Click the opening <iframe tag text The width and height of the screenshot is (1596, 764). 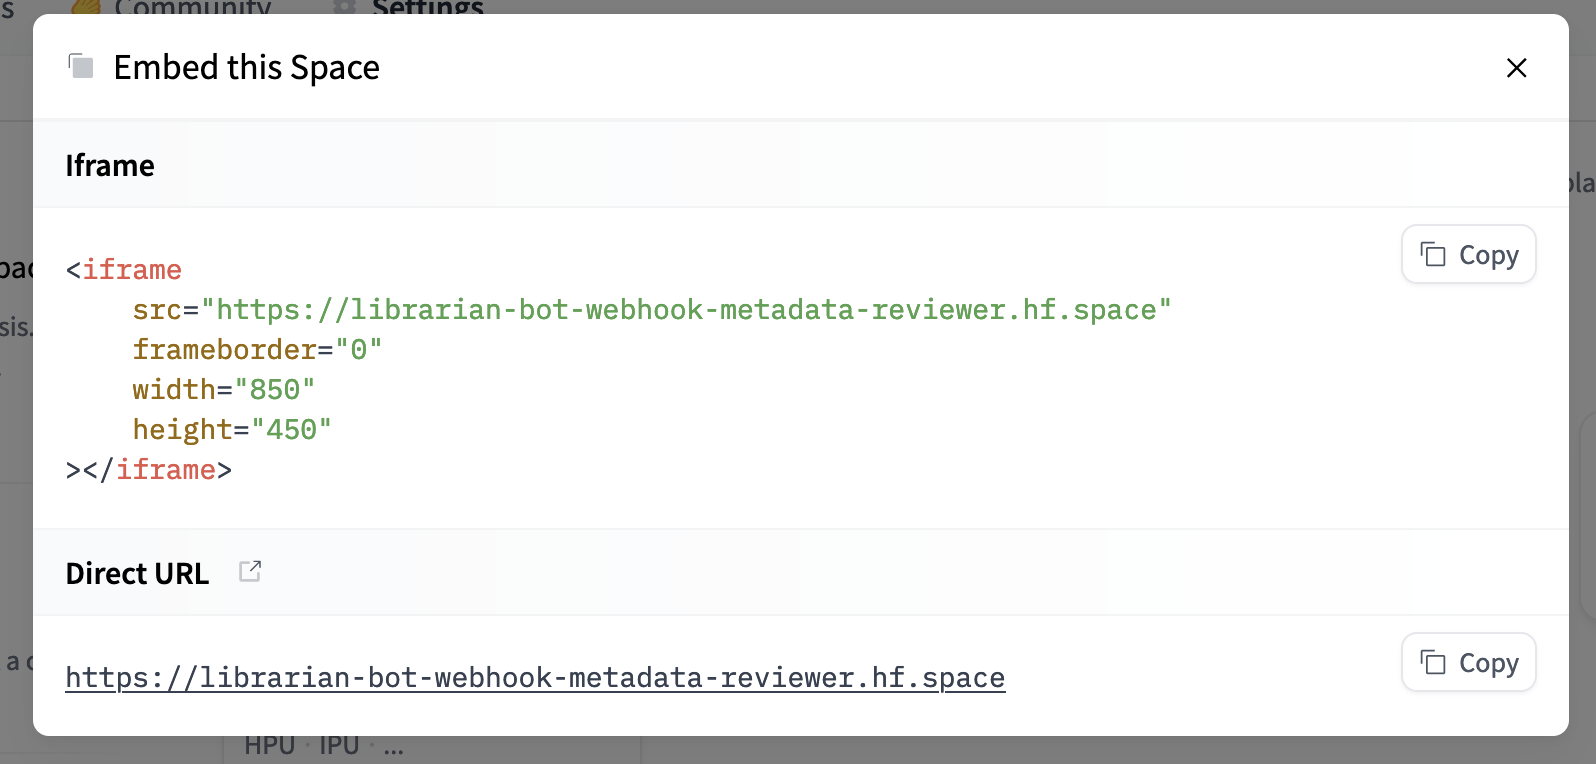[x=124, y=270]
